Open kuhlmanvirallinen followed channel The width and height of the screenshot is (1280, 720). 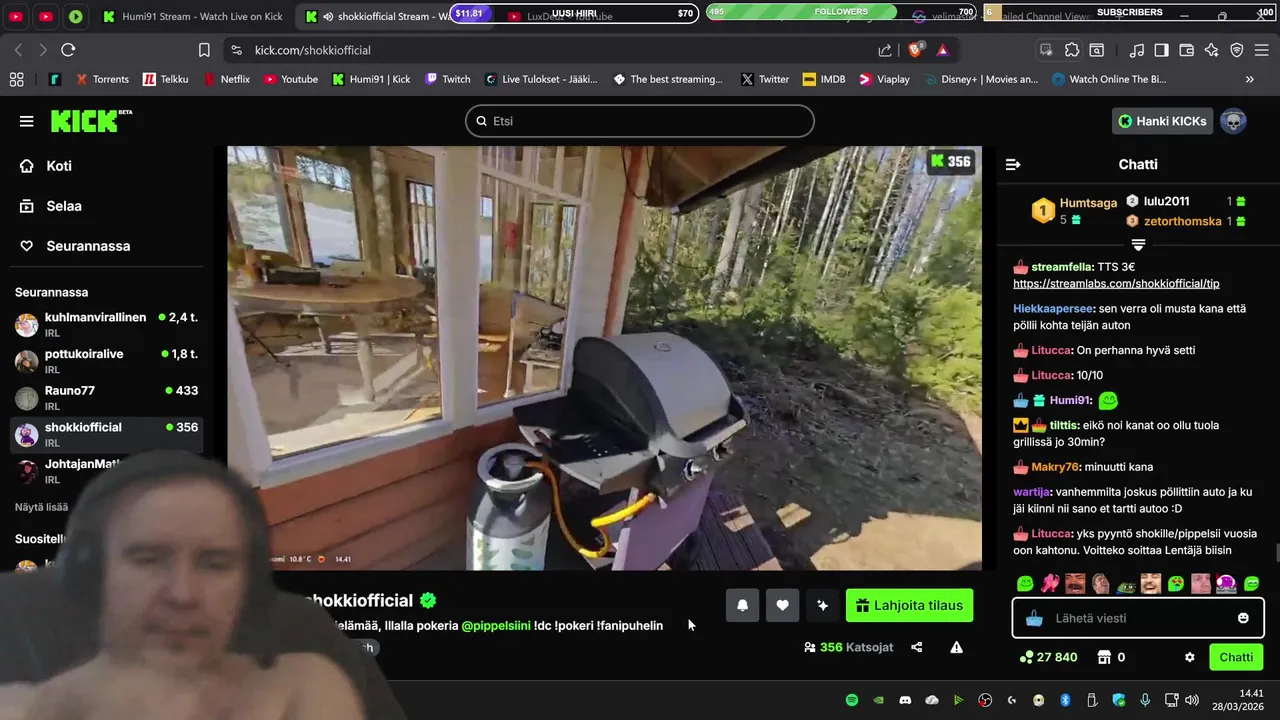[106, 324]
